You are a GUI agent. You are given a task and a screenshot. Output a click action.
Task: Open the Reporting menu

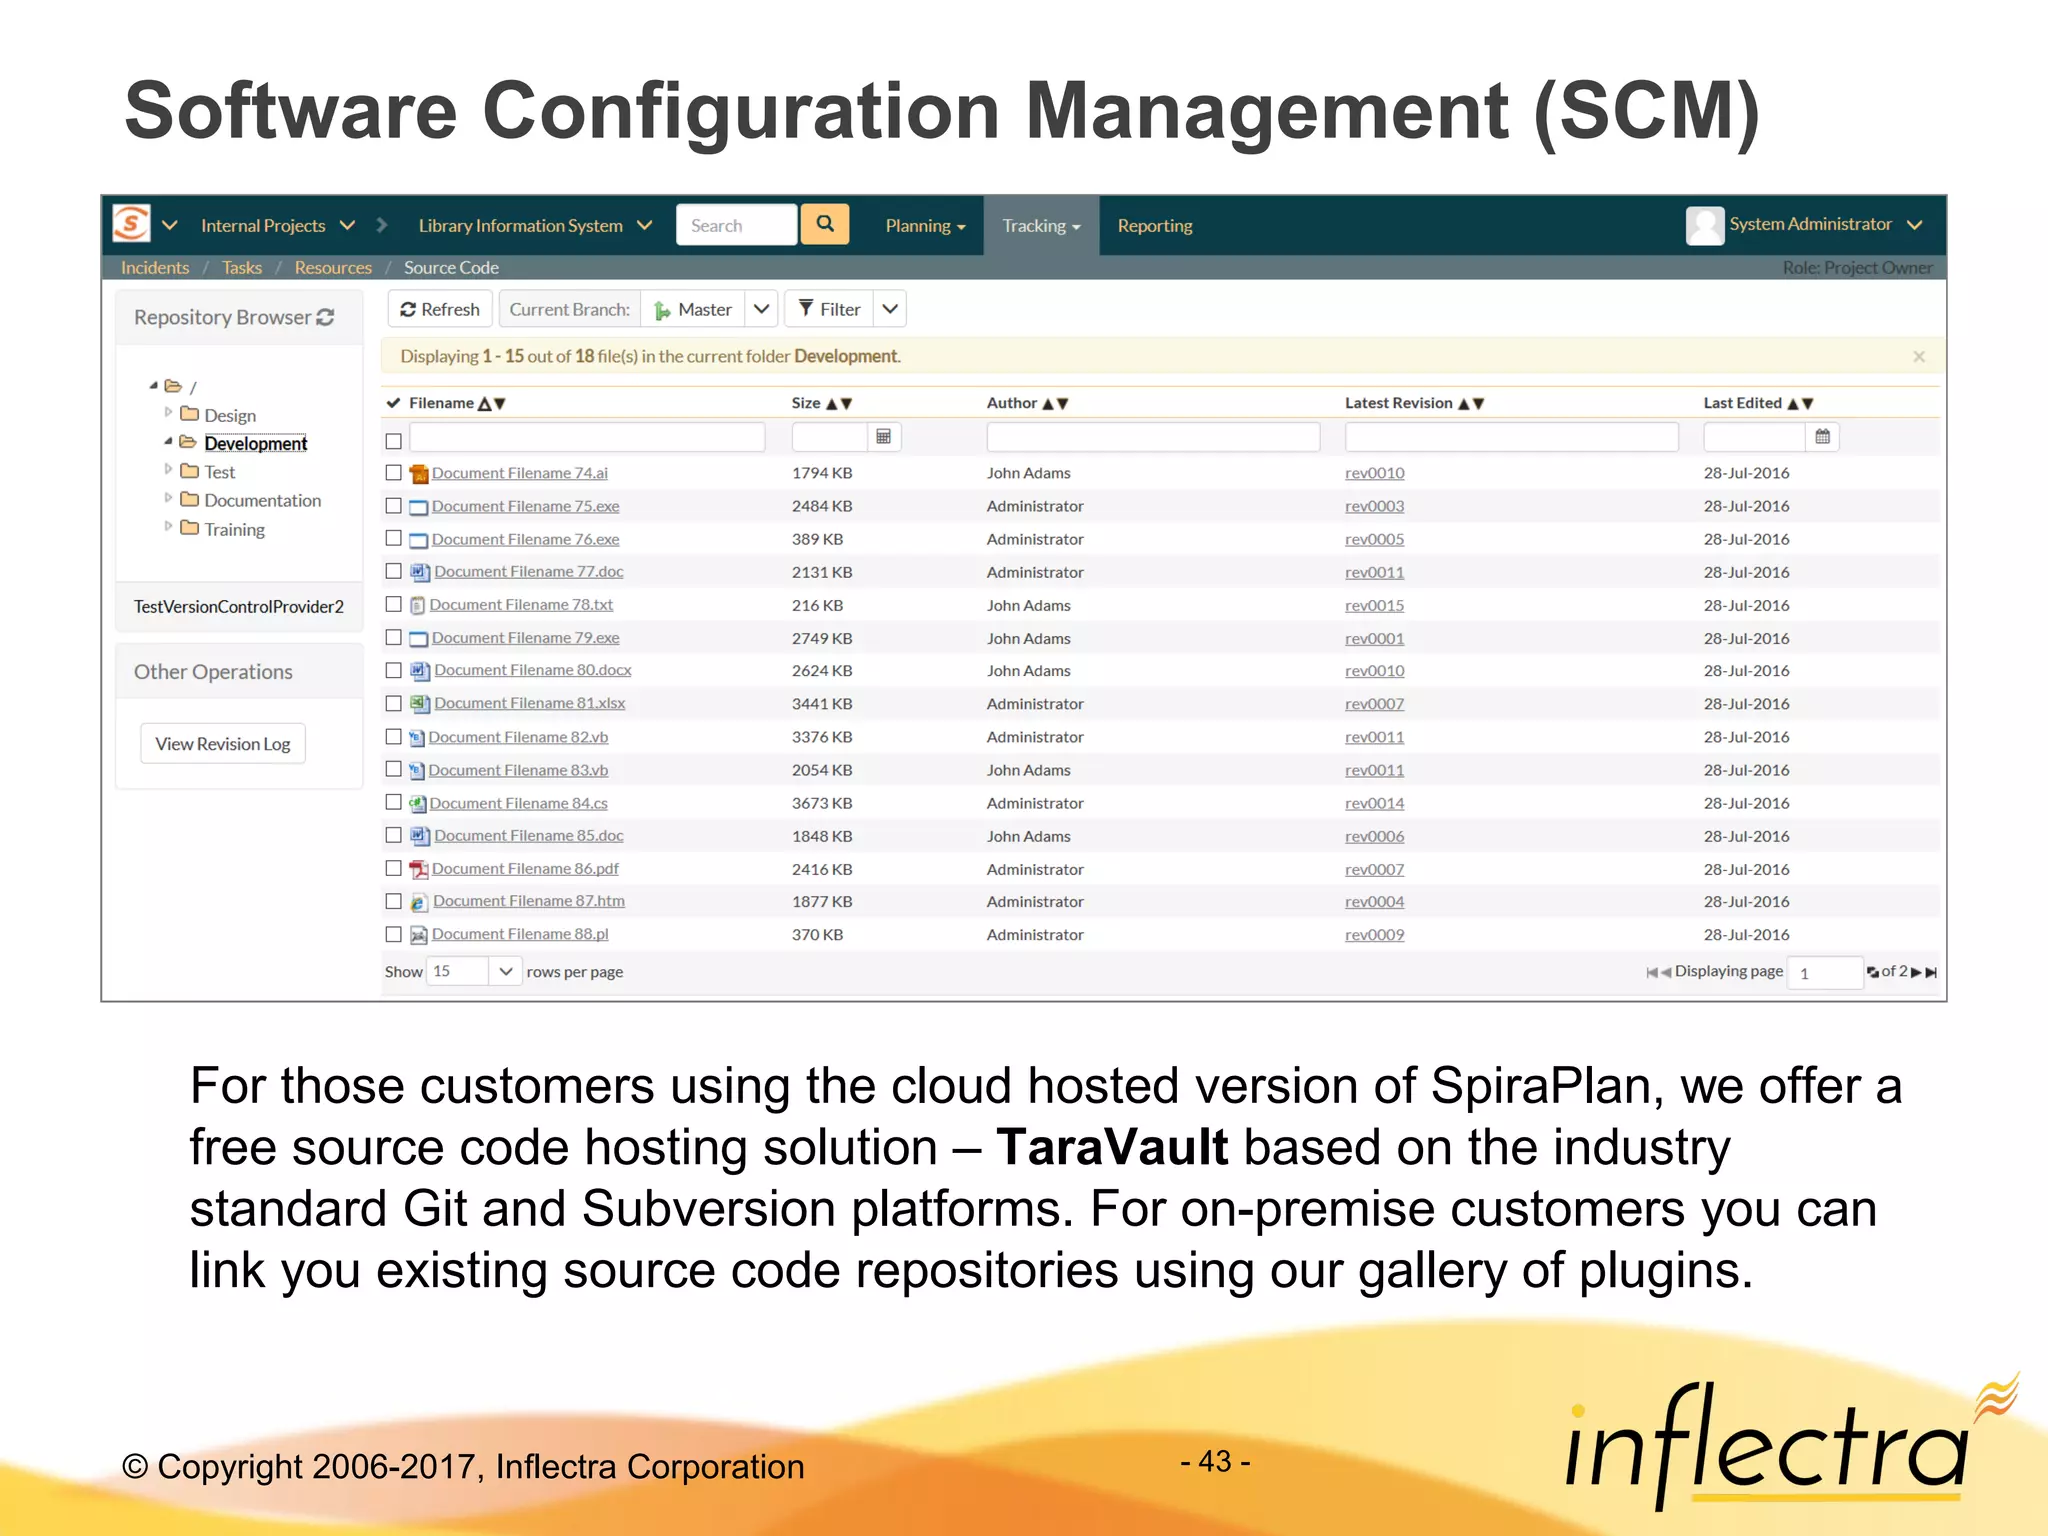pos(1155,226)
